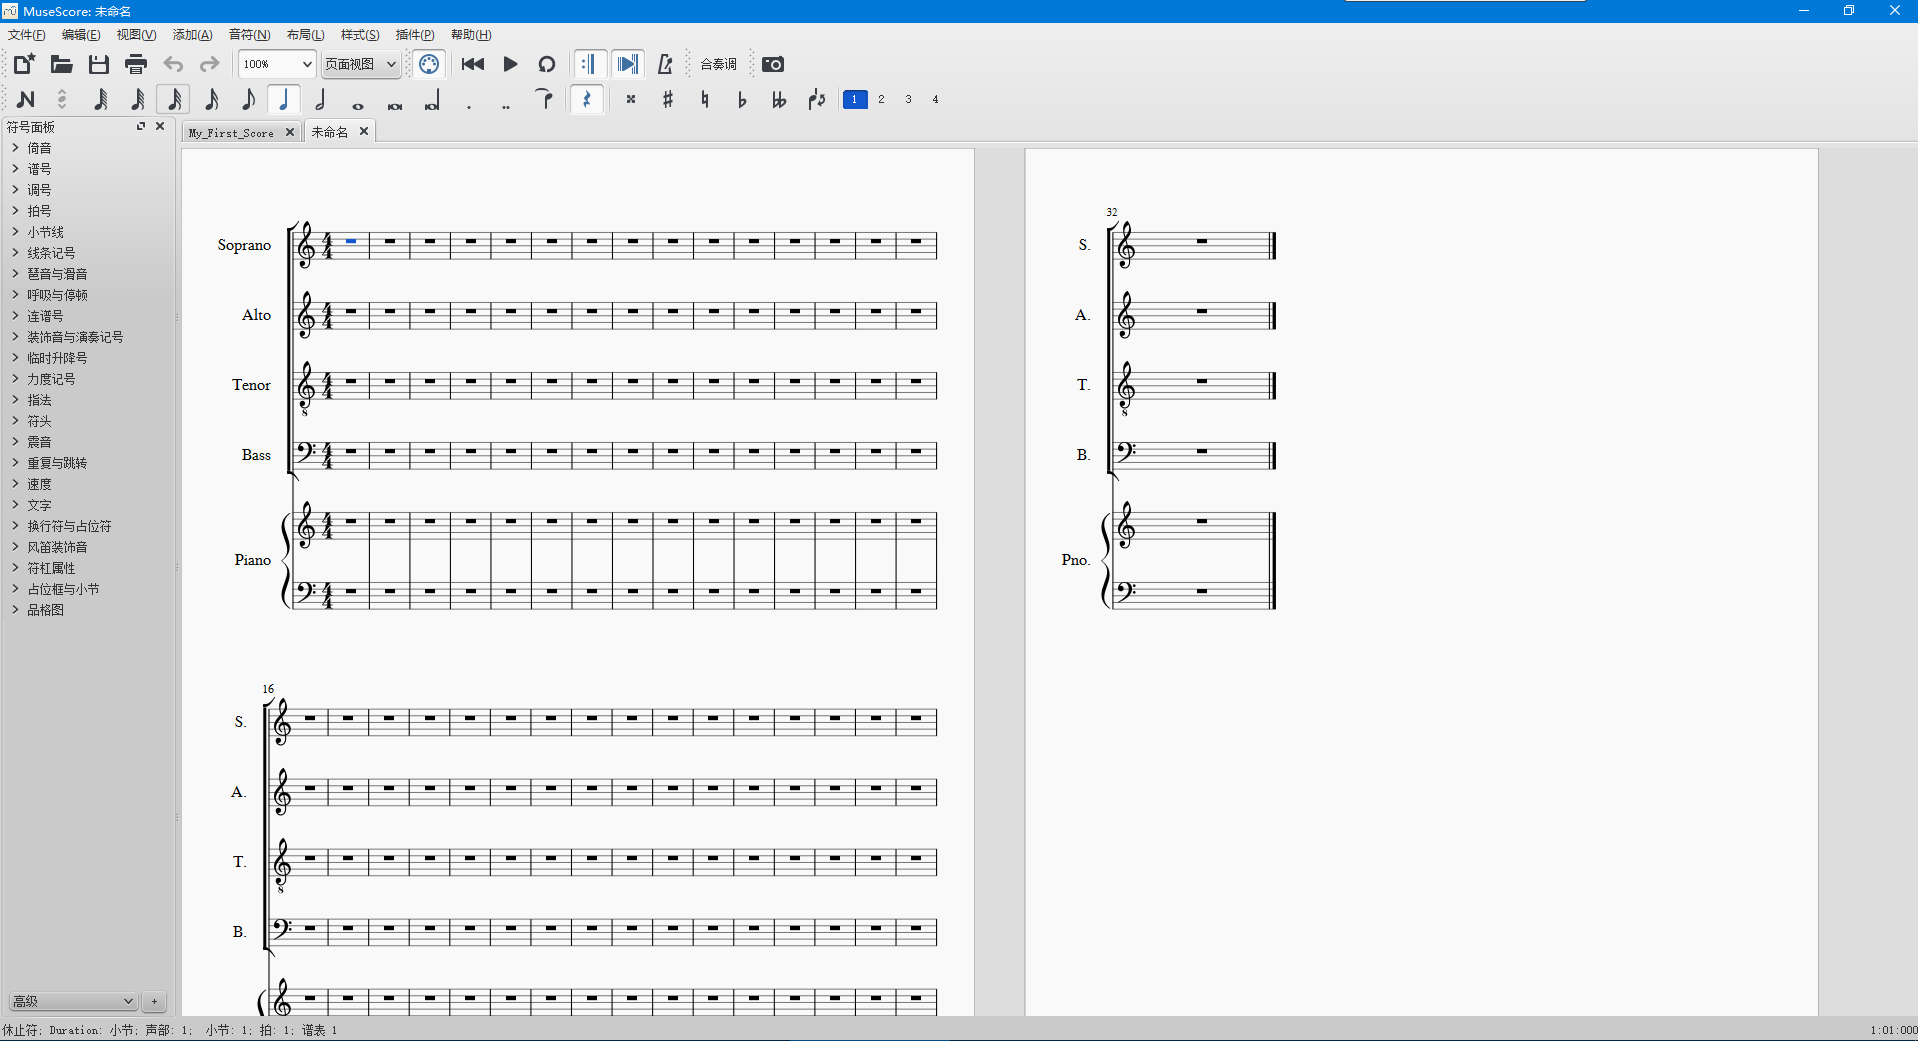
Task: Click the double sharp accidental icon
Action: coord(631,99)
